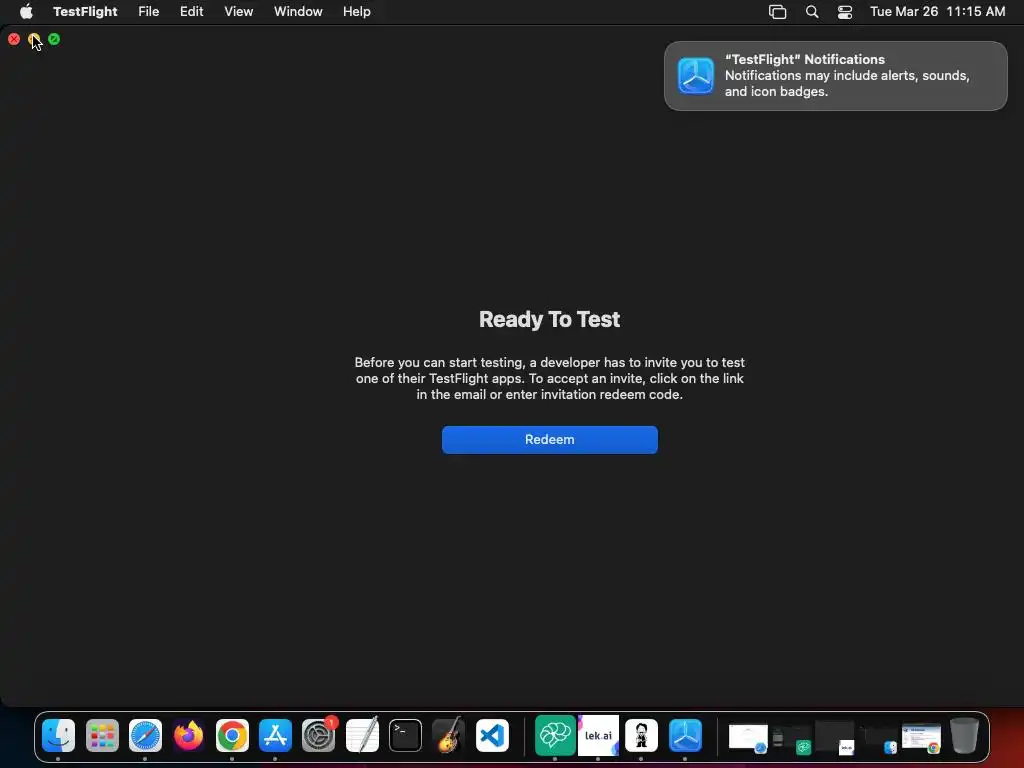Open the Apple menu

click(x=26, y=11)
